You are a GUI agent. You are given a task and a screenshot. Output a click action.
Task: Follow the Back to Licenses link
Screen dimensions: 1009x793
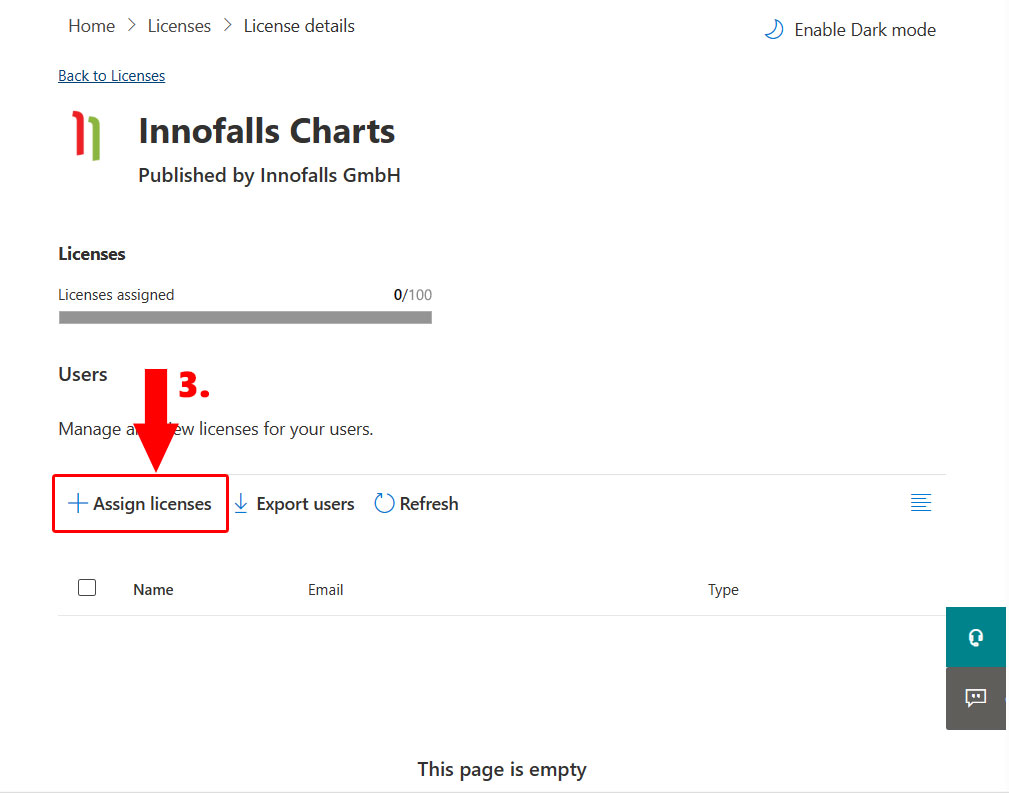pos(111,76)
